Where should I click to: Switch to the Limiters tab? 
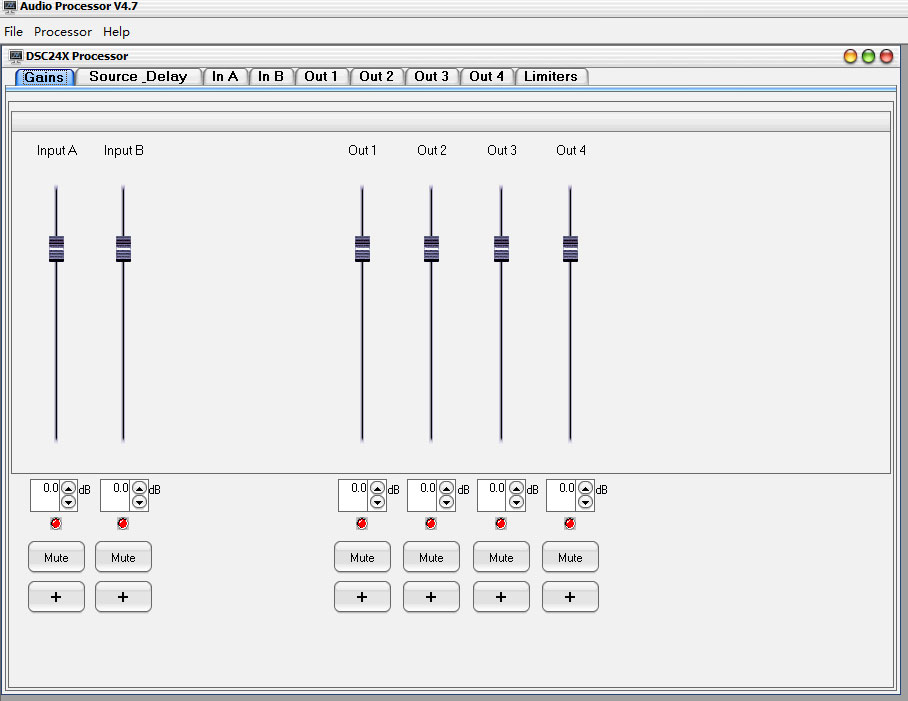click(551, 76)
